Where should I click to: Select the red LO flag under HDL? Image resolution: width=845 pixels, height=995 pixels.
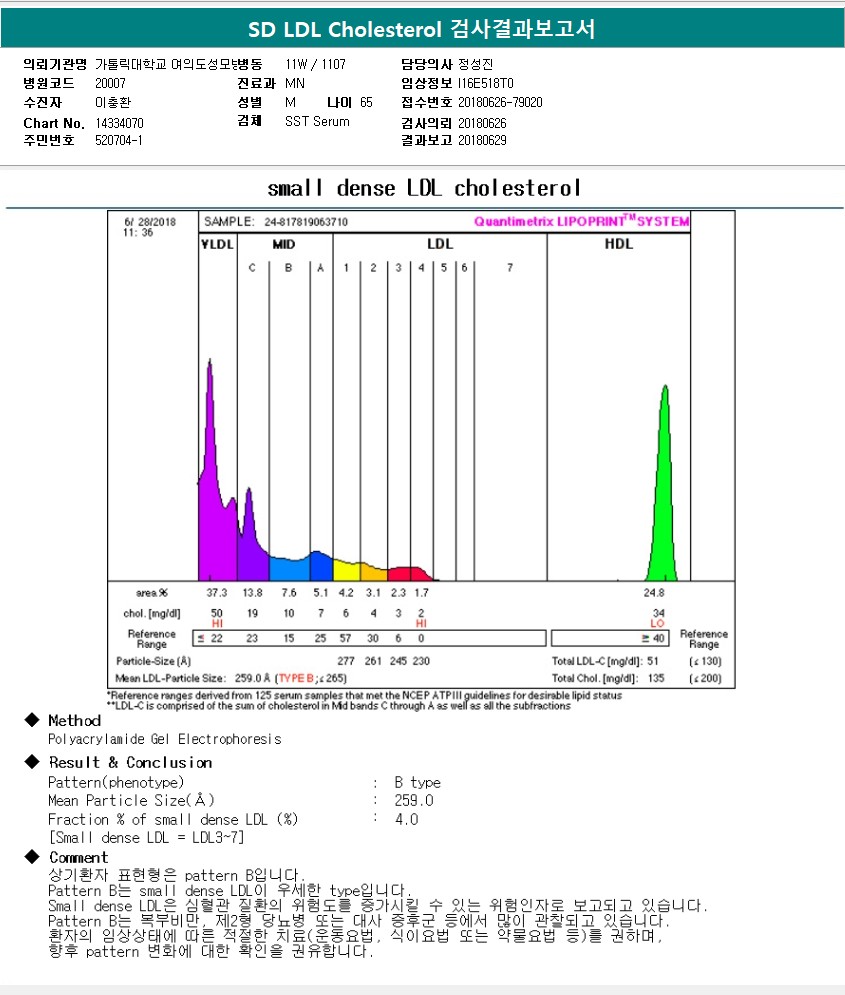coord(657,623)
